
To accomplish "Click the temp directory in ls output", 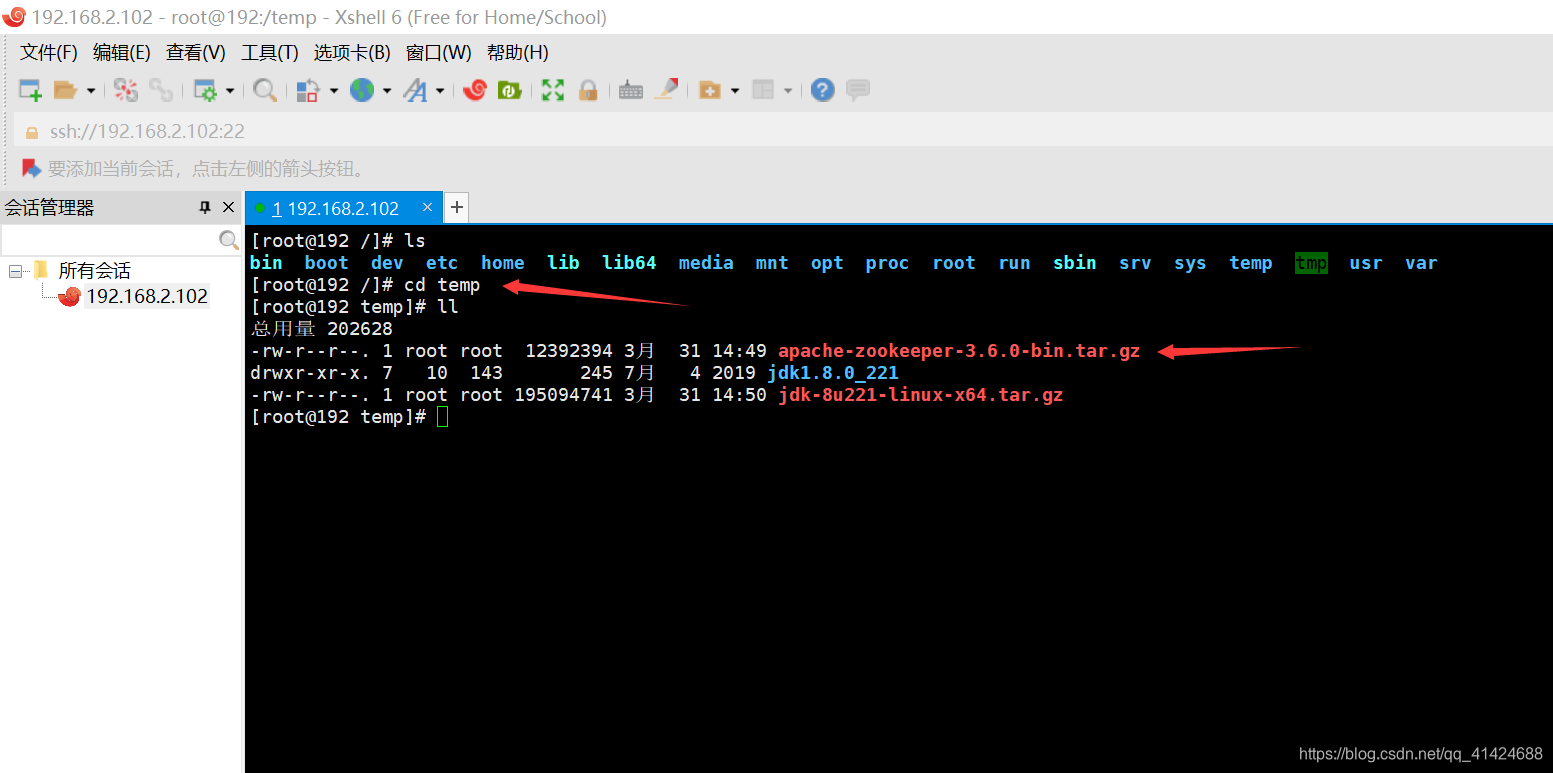I will [1251, 263].
